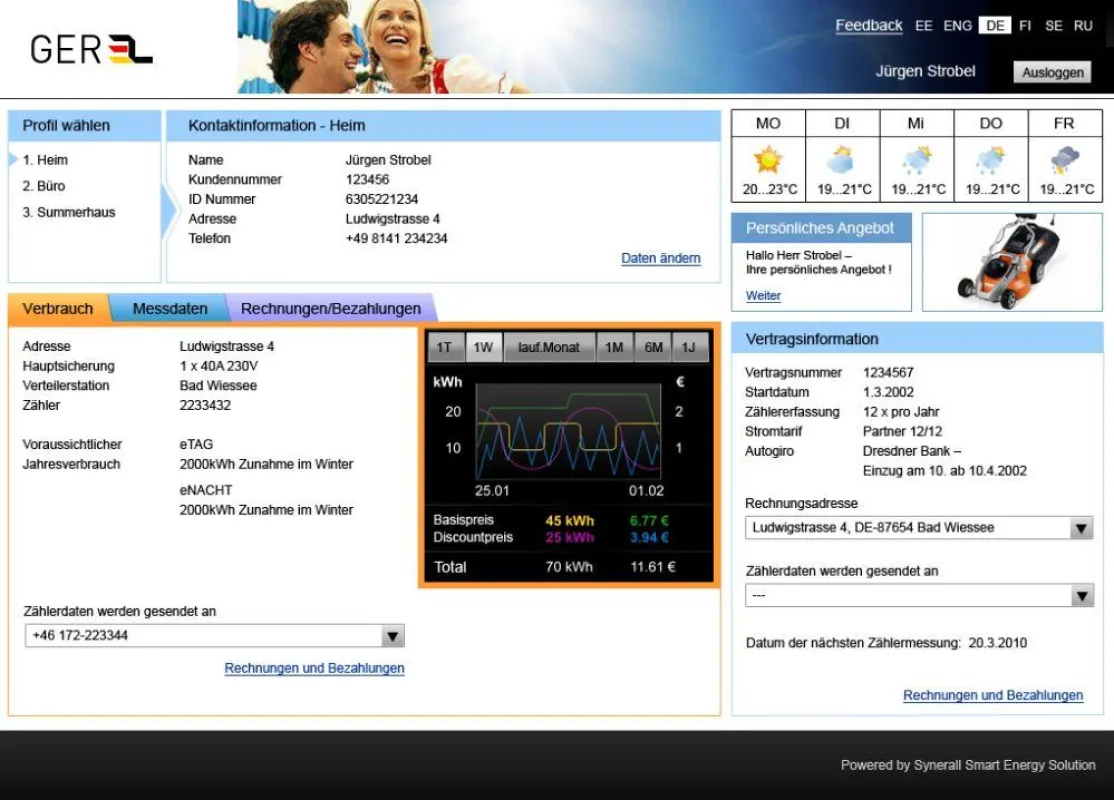Switch language to ENG

pyautogui.click(x=957, y=26)
